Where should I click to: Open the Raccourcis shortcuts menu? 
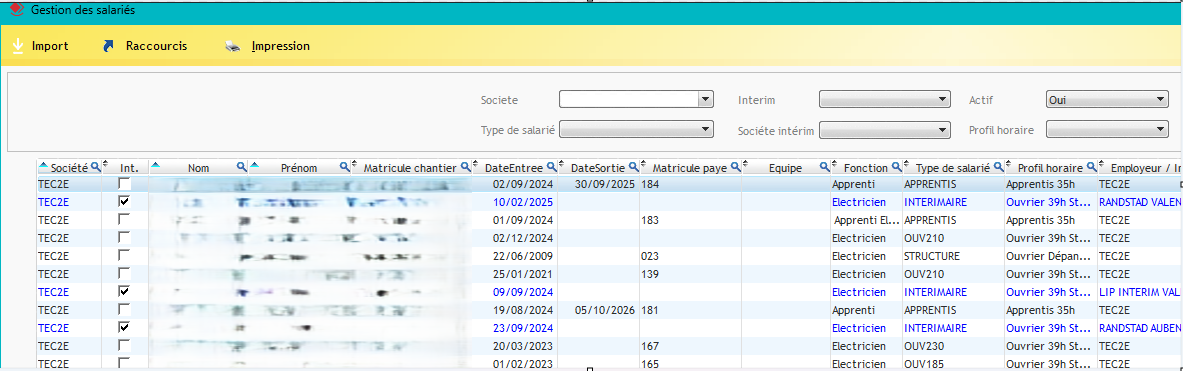click(145, 46)
